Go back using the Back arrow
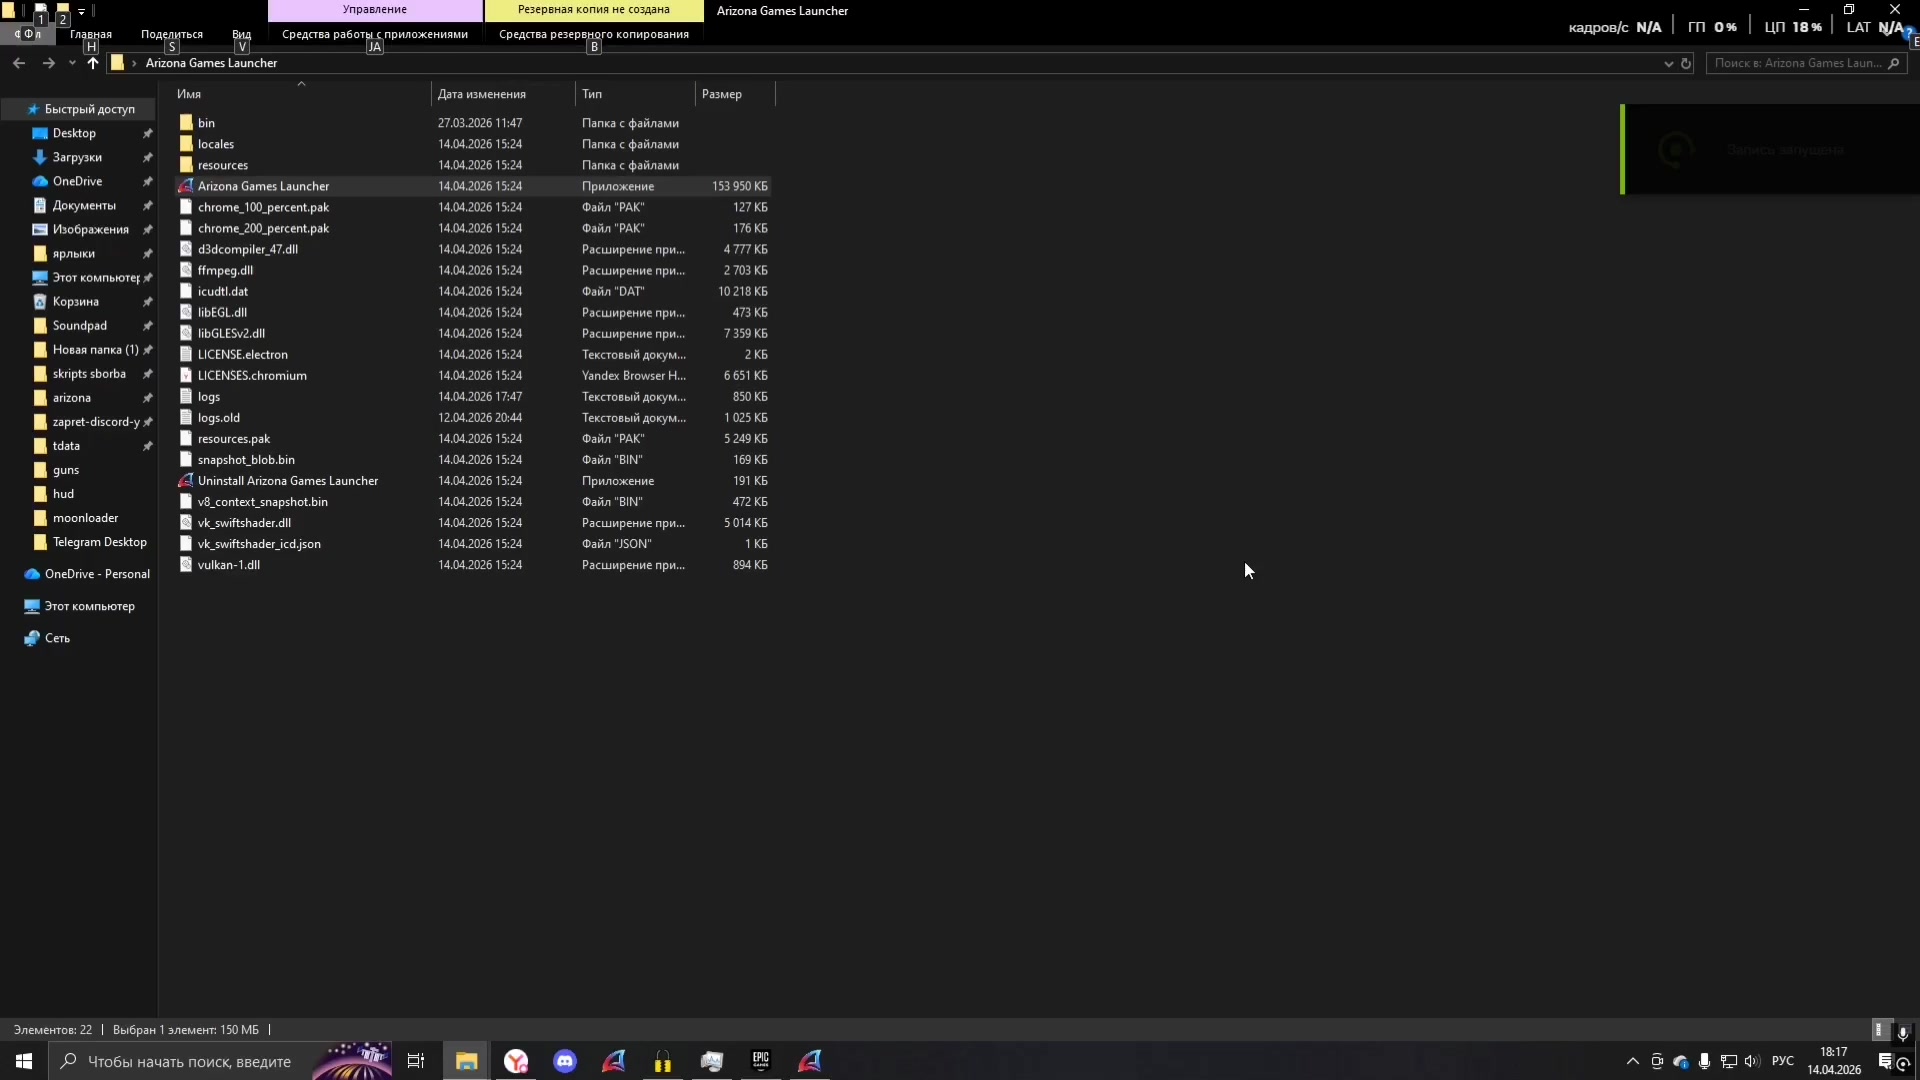 pyautogui.click(x=19, y=63)
